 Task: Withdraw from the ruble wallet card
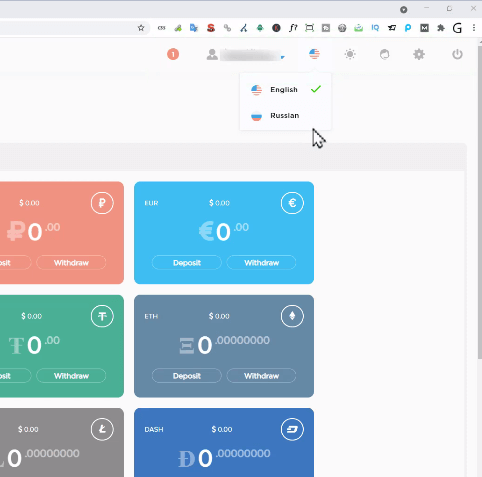pyautogui.click(x=71, y=263)
